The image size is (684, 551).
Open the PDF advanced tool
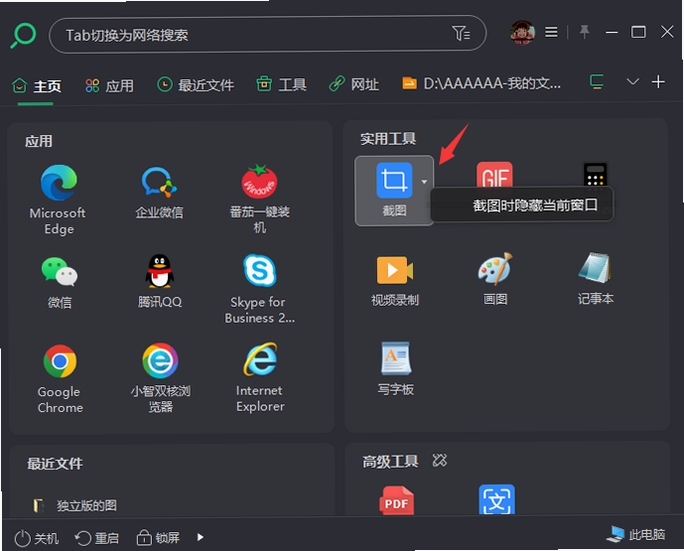point(396,500)
